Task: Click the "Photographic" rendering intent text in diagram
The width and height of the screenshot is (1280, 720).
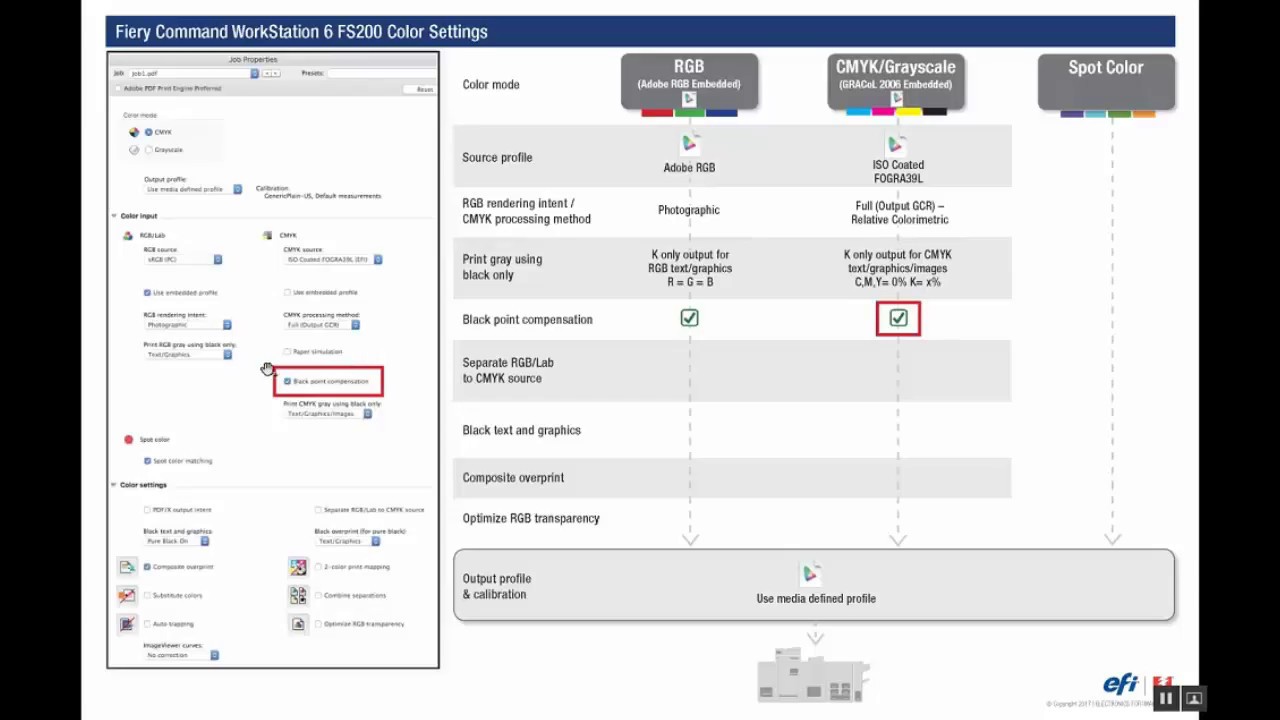Action: tap(689, 210)
